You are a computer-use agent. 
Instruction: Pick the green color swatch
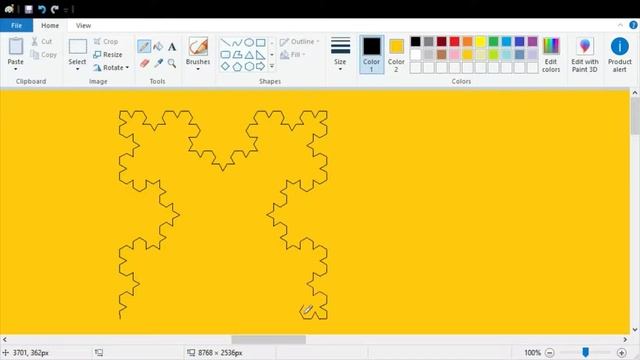tap(493, 41)
